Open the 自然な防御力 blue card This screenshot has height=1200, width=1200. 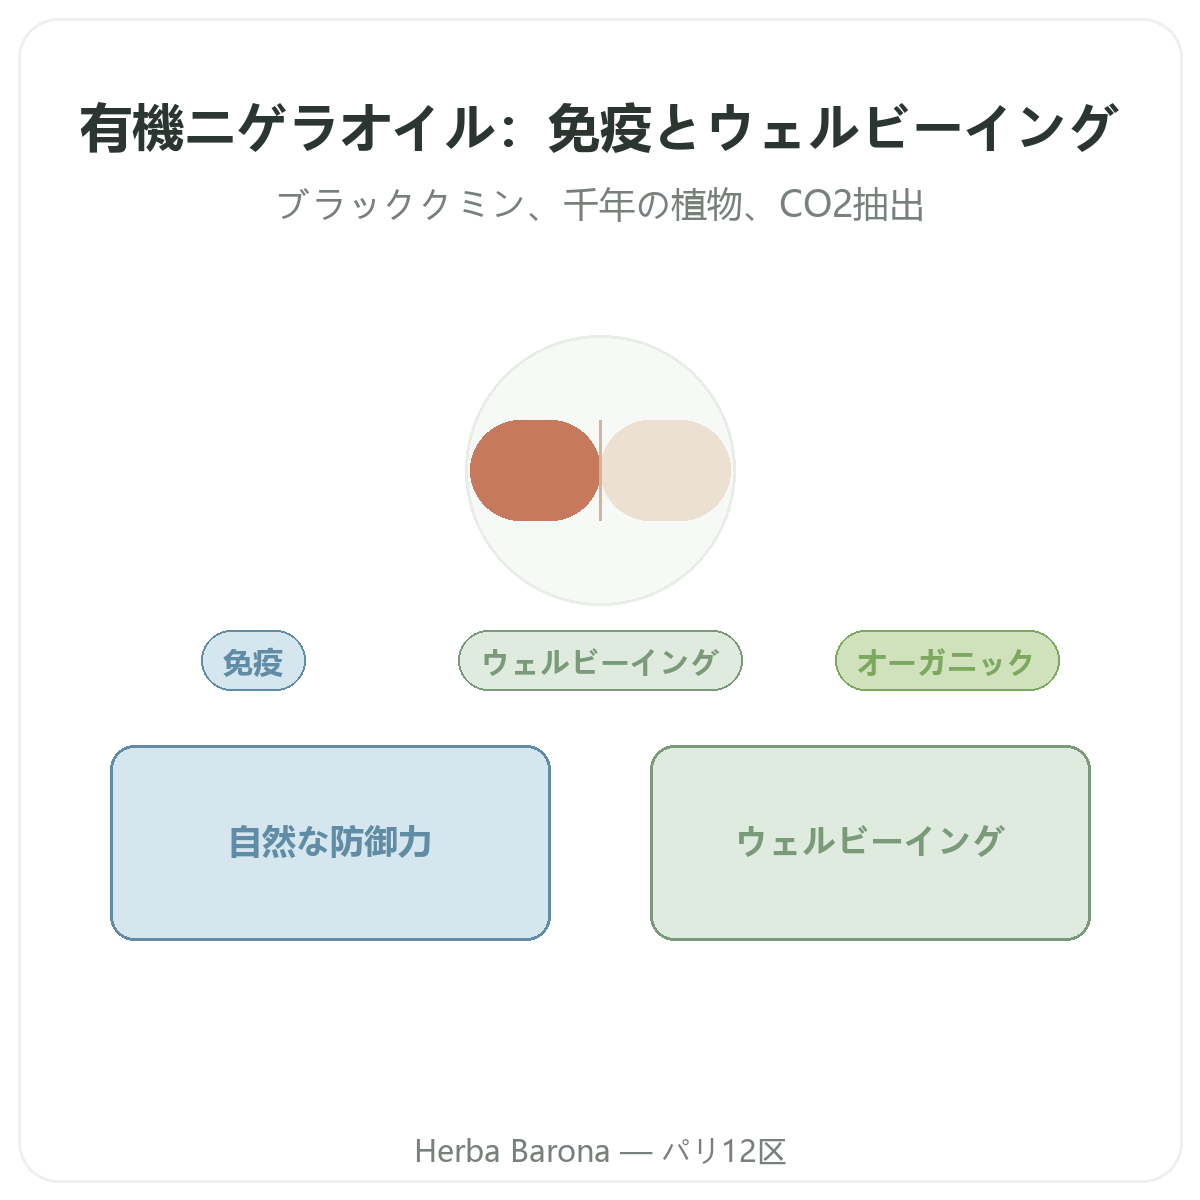(x=330, y=843)
